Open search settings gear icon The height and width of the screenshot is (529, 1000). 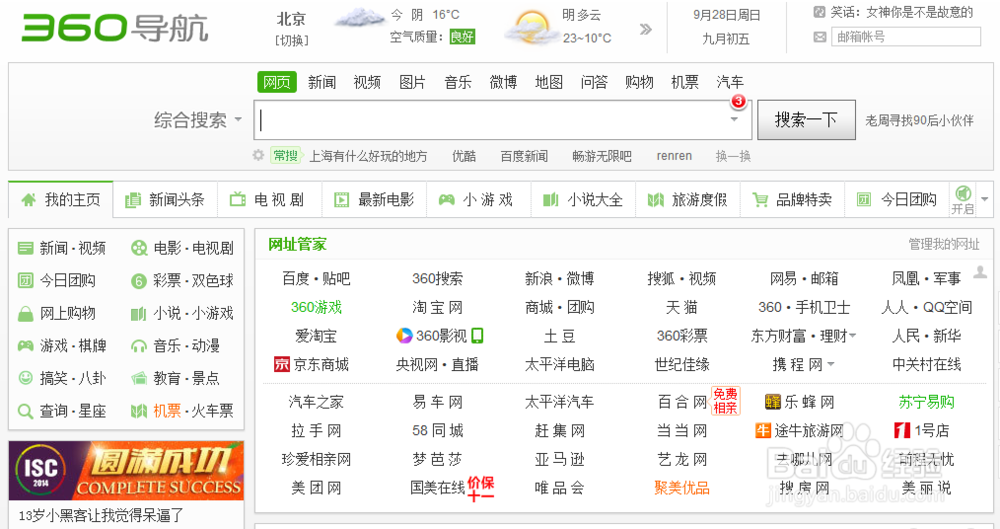(258, 155)
